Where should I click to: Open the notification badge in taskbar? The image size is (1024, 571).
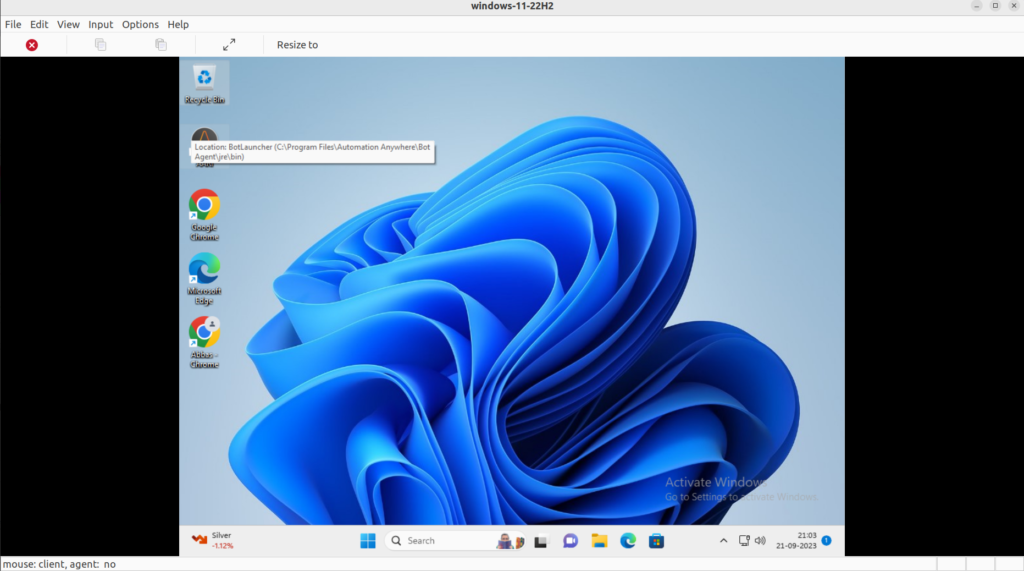pyautogui.click(x=827, y=540)
